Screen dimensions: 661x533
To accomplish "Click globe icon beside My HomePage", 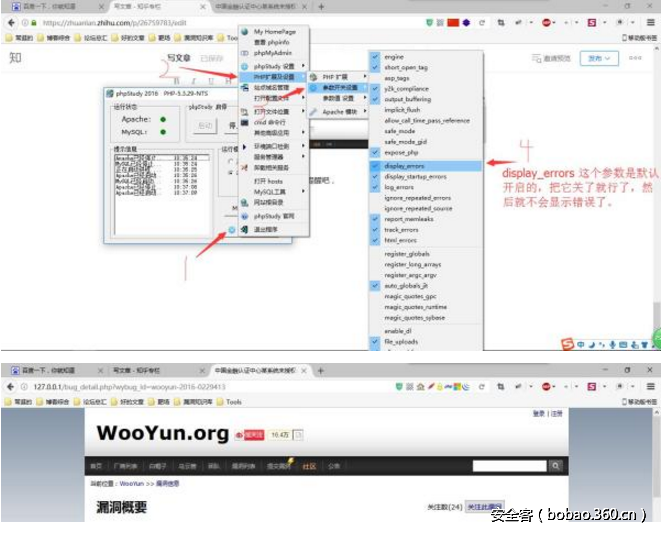I will (x=245, y=32).
